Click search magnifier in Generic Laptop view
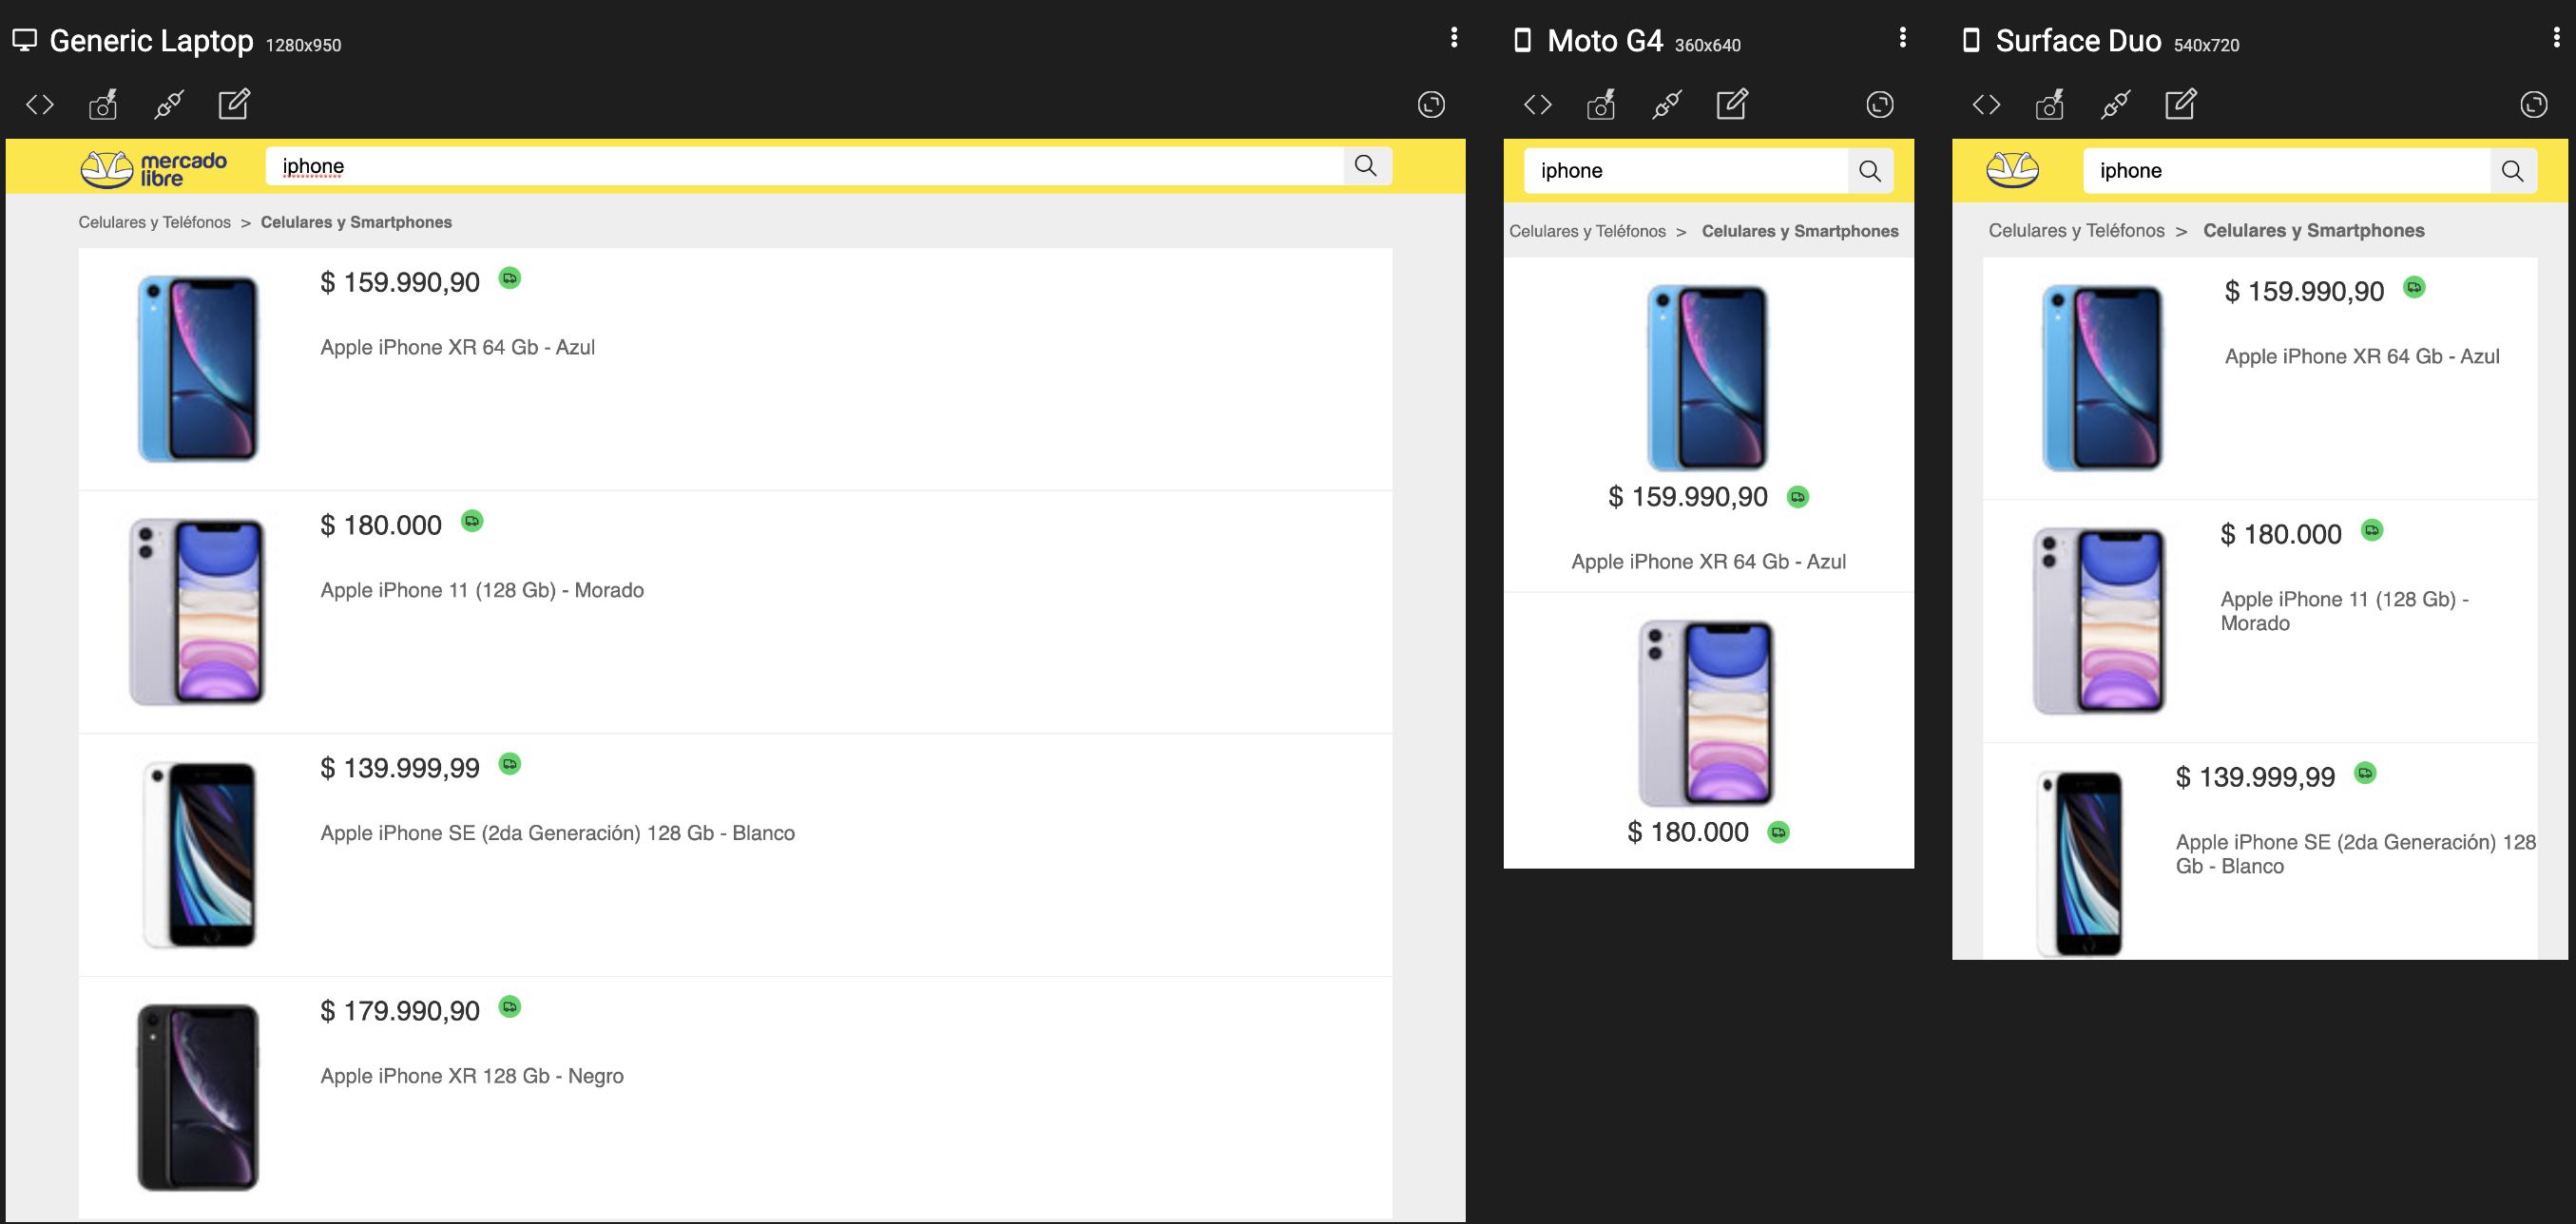 (1366, 166)
